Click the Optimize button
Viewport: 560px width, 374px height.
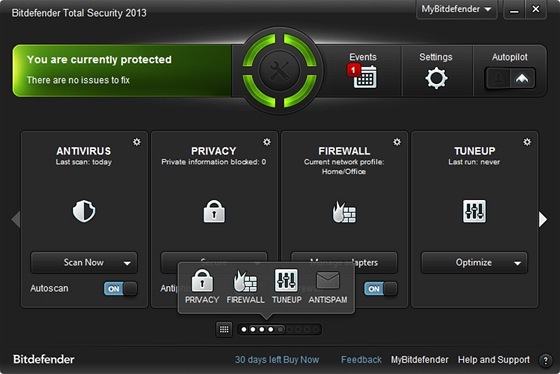click(474, 263)
